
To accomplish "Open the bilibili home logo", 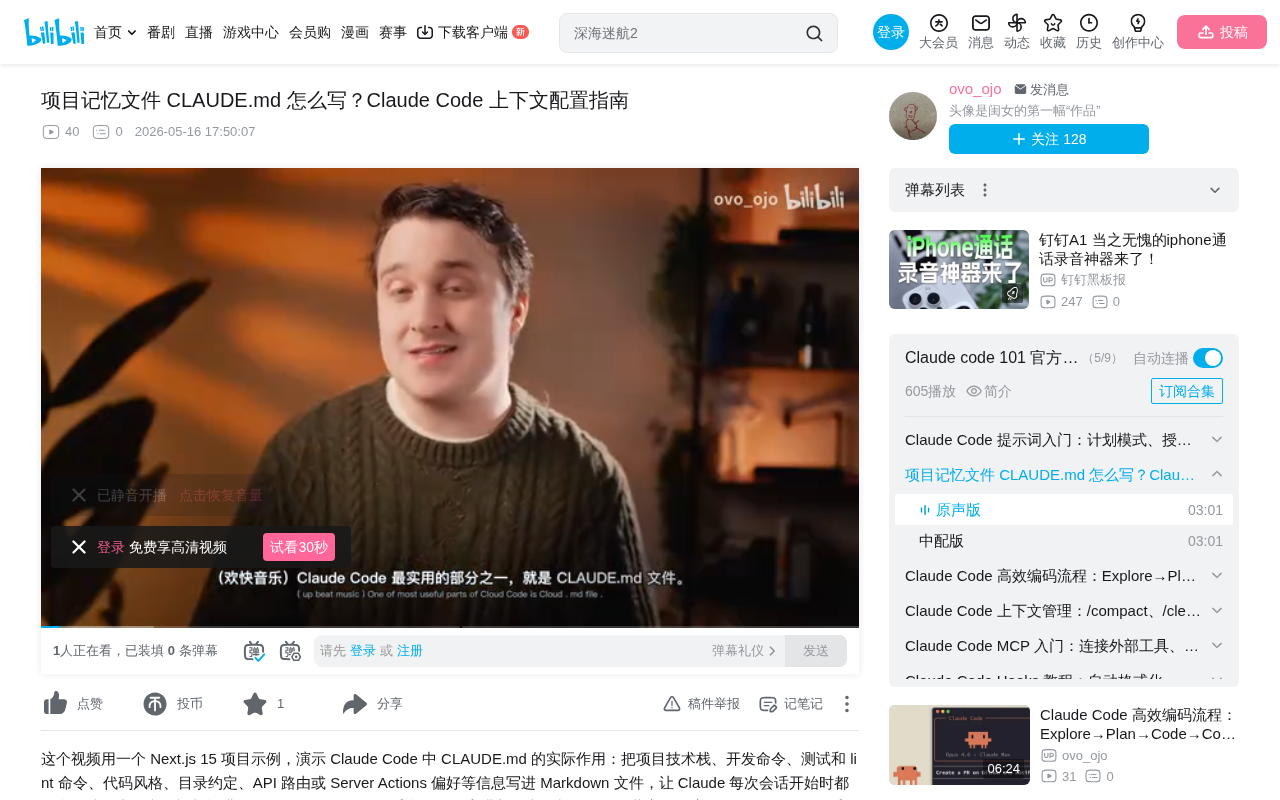I will point(54,32).
